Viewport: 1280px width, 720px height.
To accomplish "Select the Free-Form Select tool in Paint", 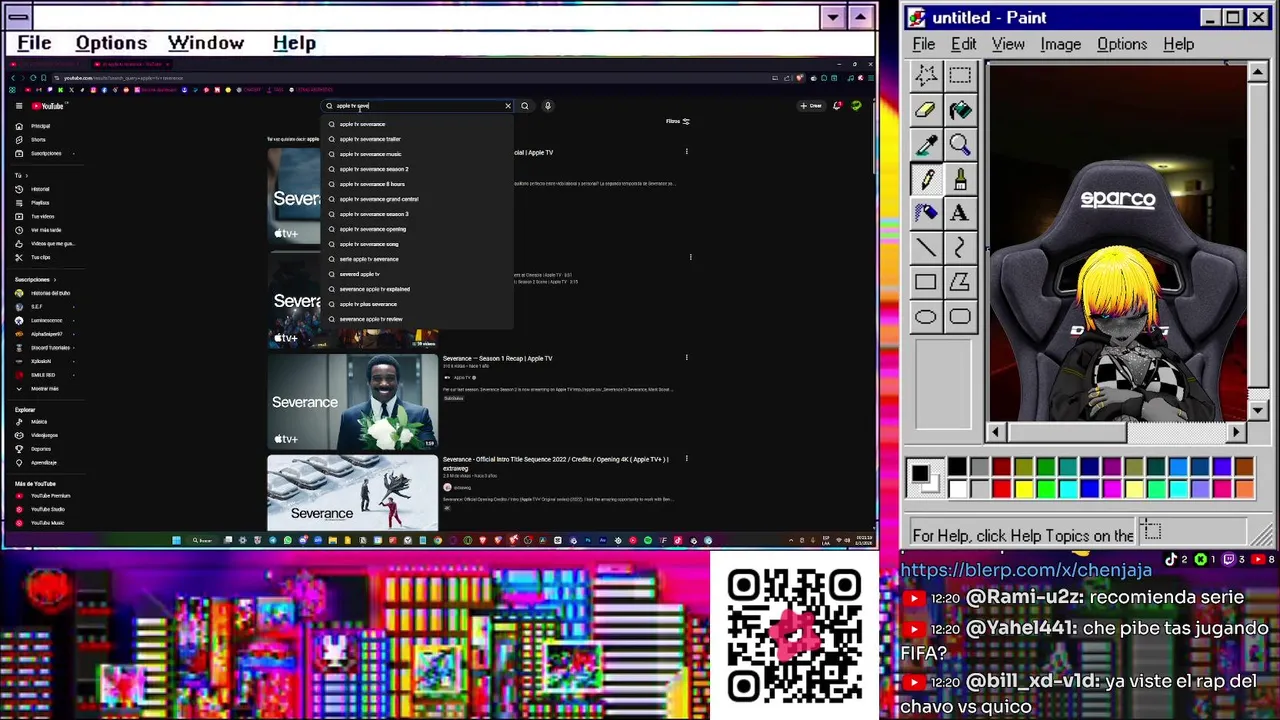I will pyautogui.click(x=926, y=75).
